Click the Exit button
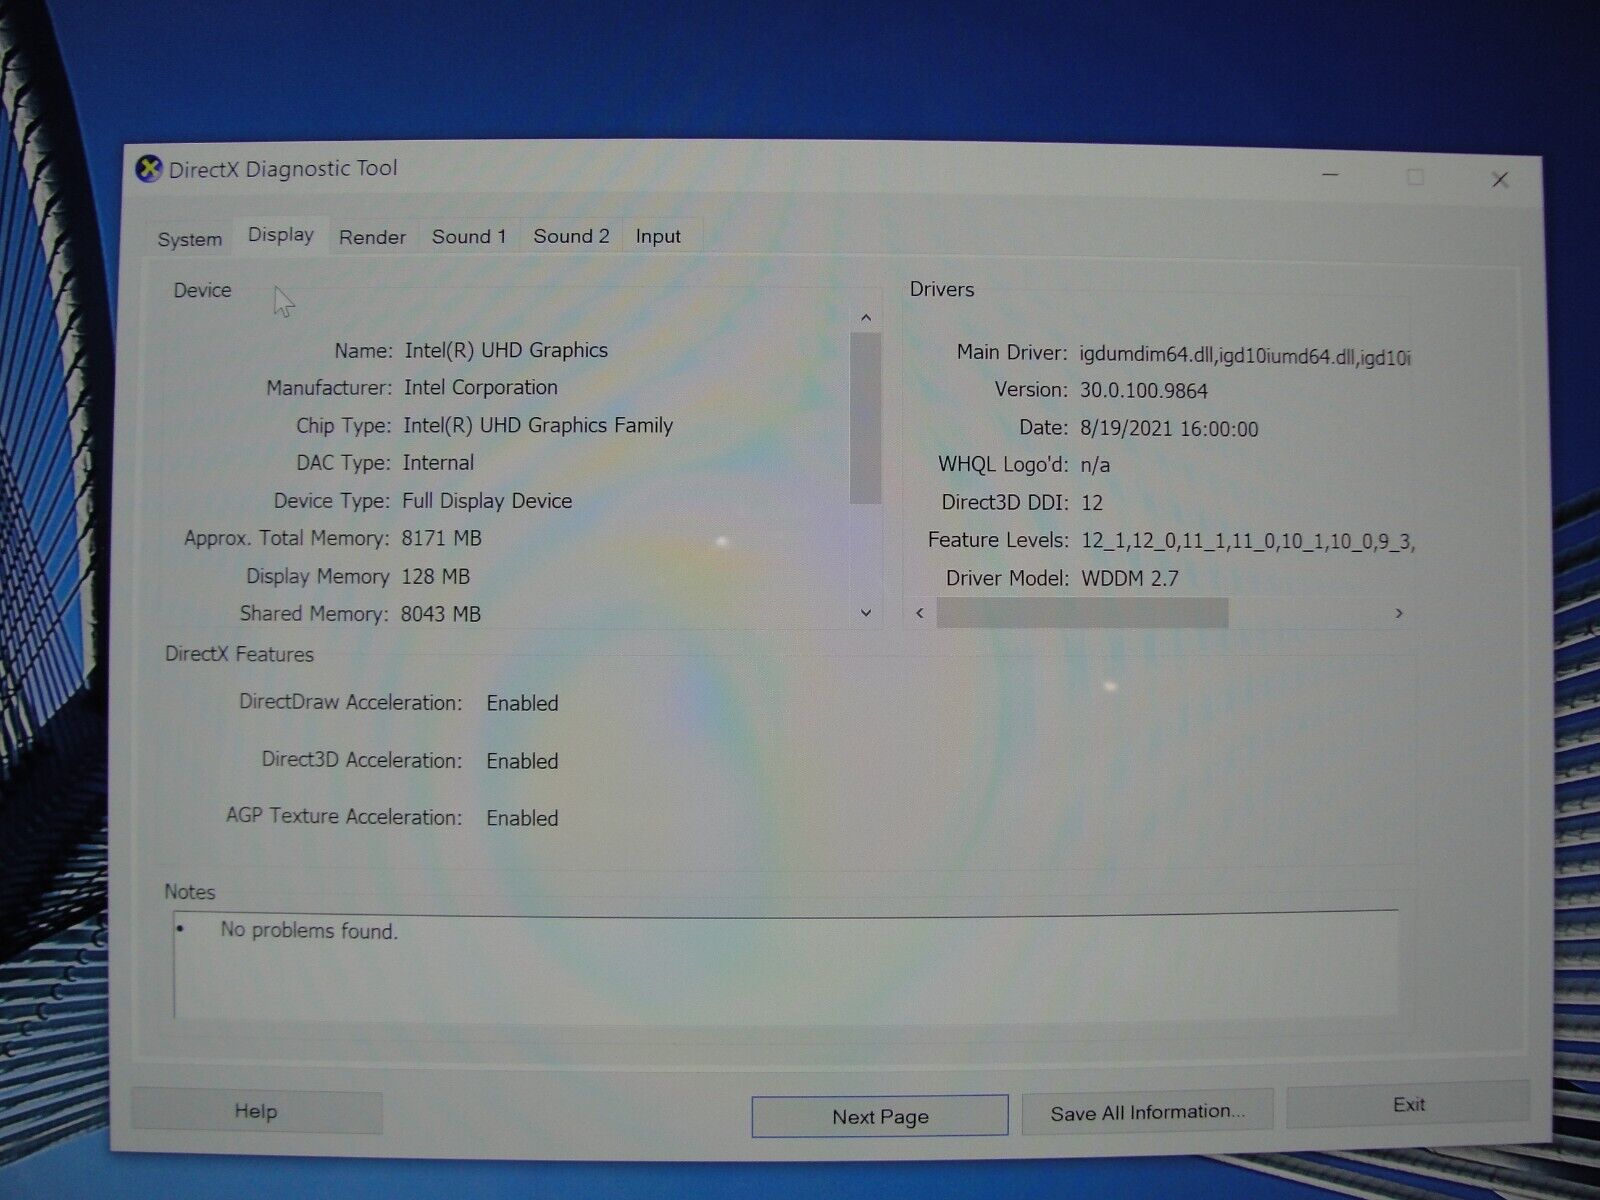 click(x=1408, y=1104)
